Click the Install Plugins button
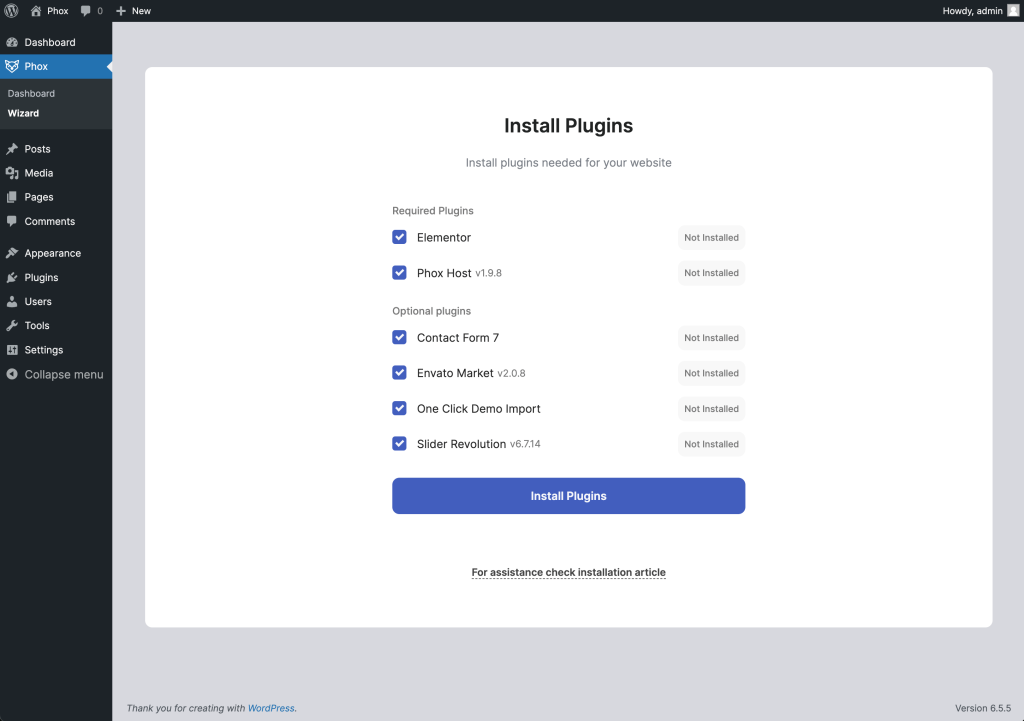The height and width of the screenshot is (721, 1024). tap(568, 495)
